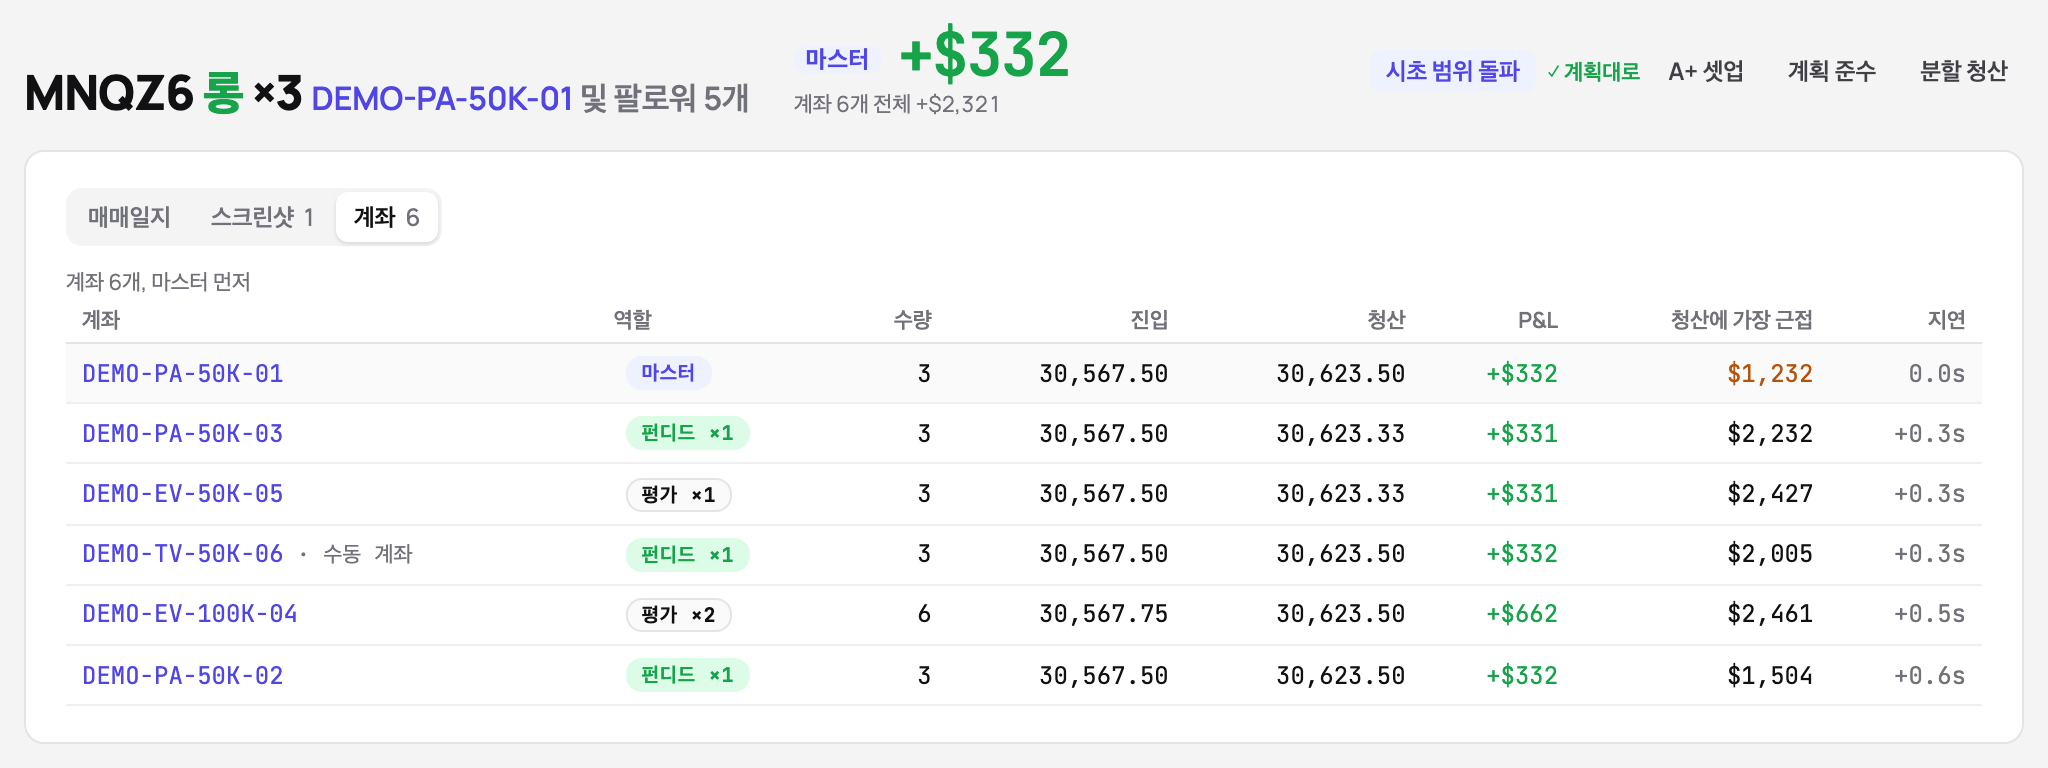Open account DEMO-PA-50K-01 in the table
The width and height of the screenshot is (2048, 768).
click(x=183, y=374)
